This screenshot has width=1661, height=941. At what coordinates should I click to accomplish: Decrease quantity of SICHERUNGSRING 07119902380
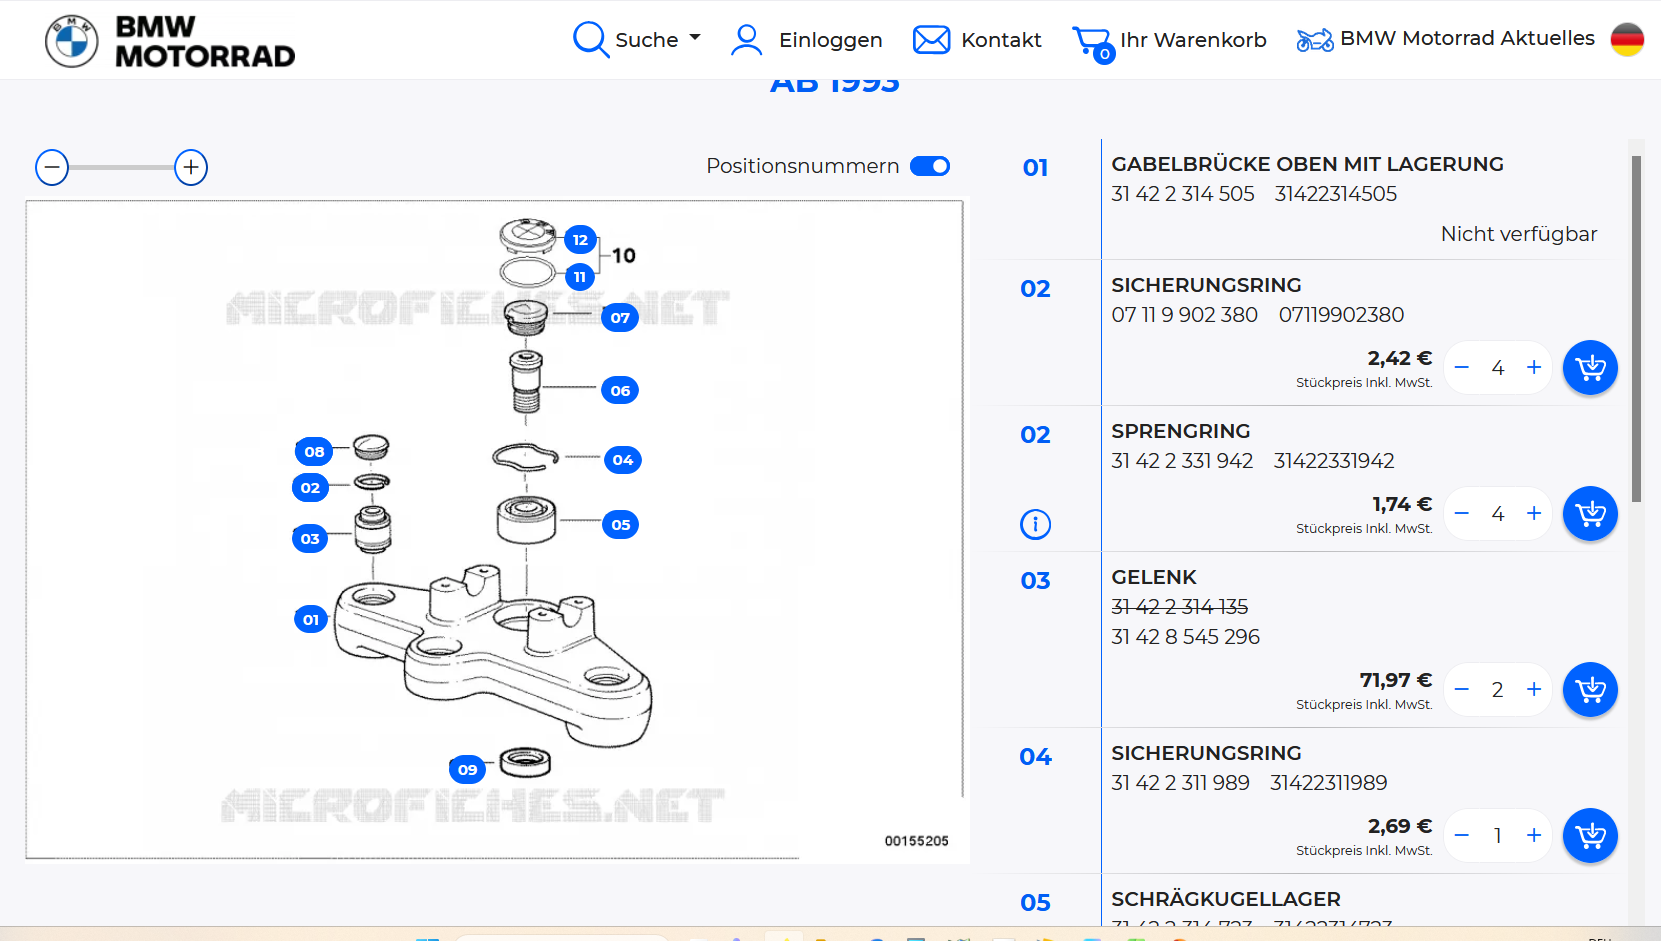coord(1462,368)
